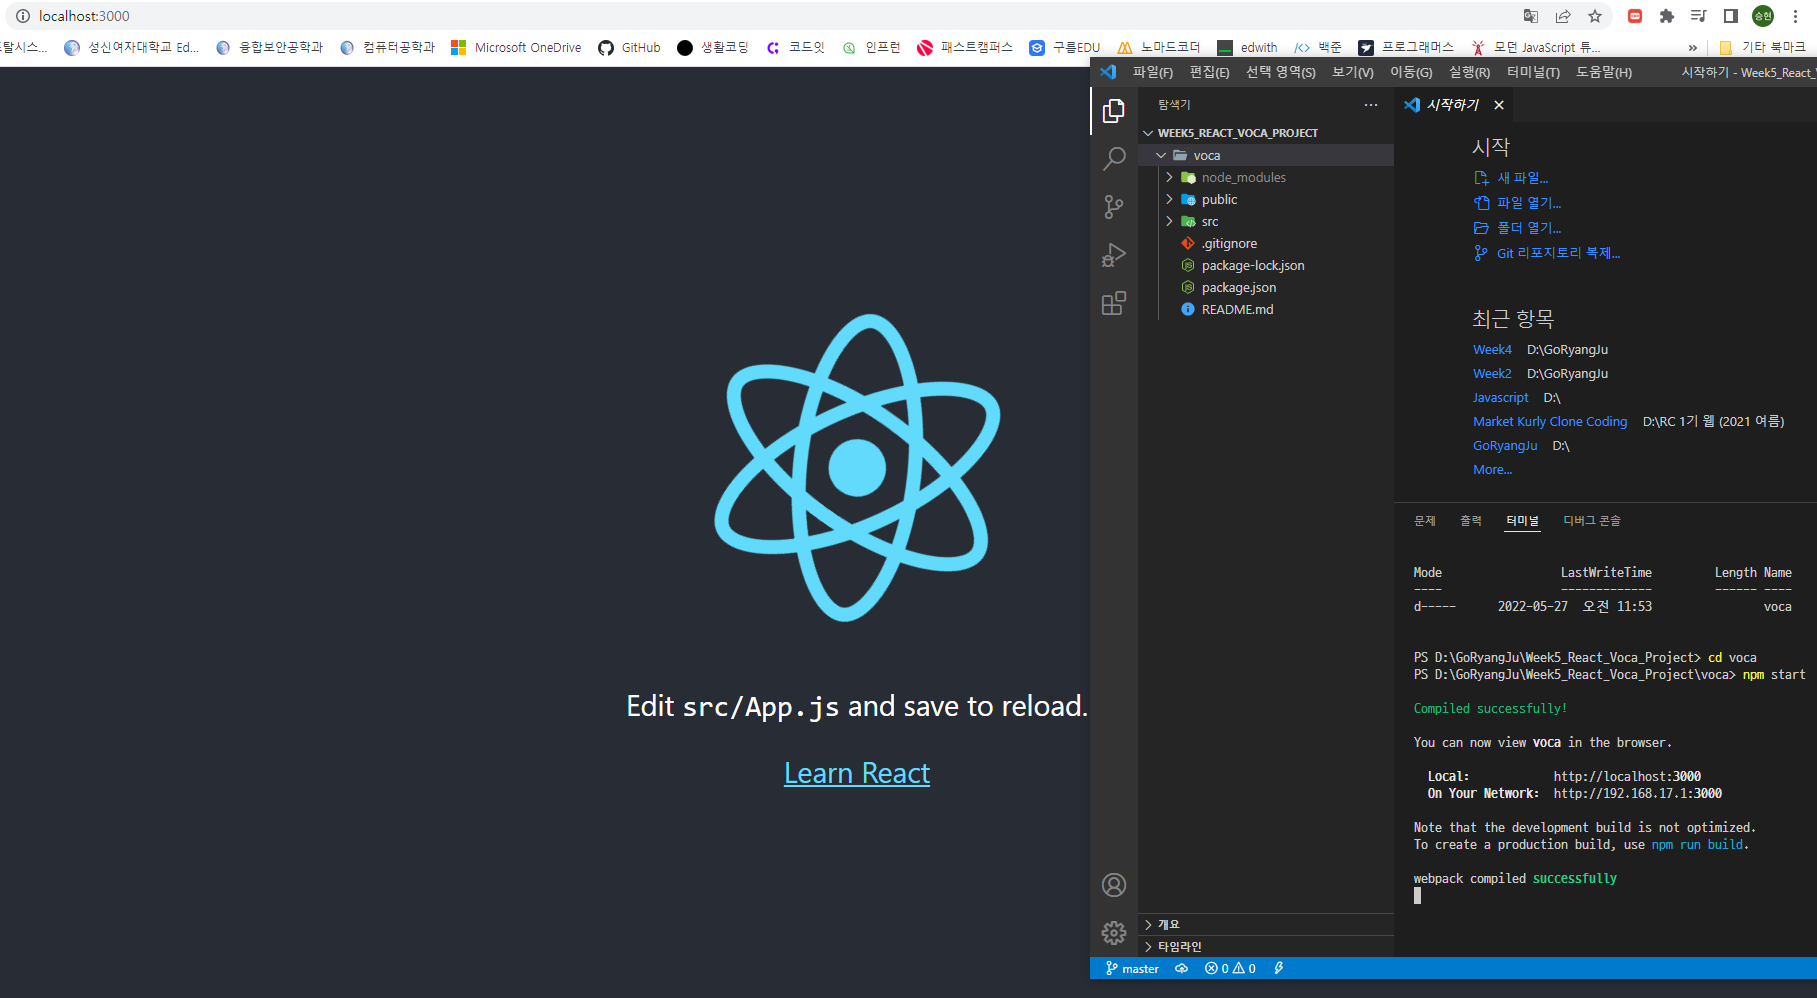The width and height of the screenshot is (1817, 998).
Task: Click the master branch status item
Action: 1132,968
